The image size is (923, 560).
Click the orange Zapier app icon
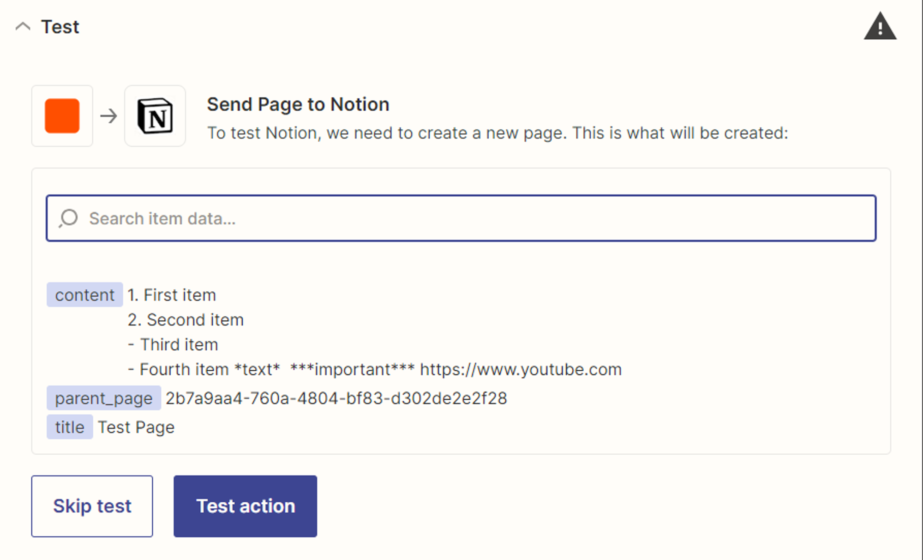click(62, 116)
